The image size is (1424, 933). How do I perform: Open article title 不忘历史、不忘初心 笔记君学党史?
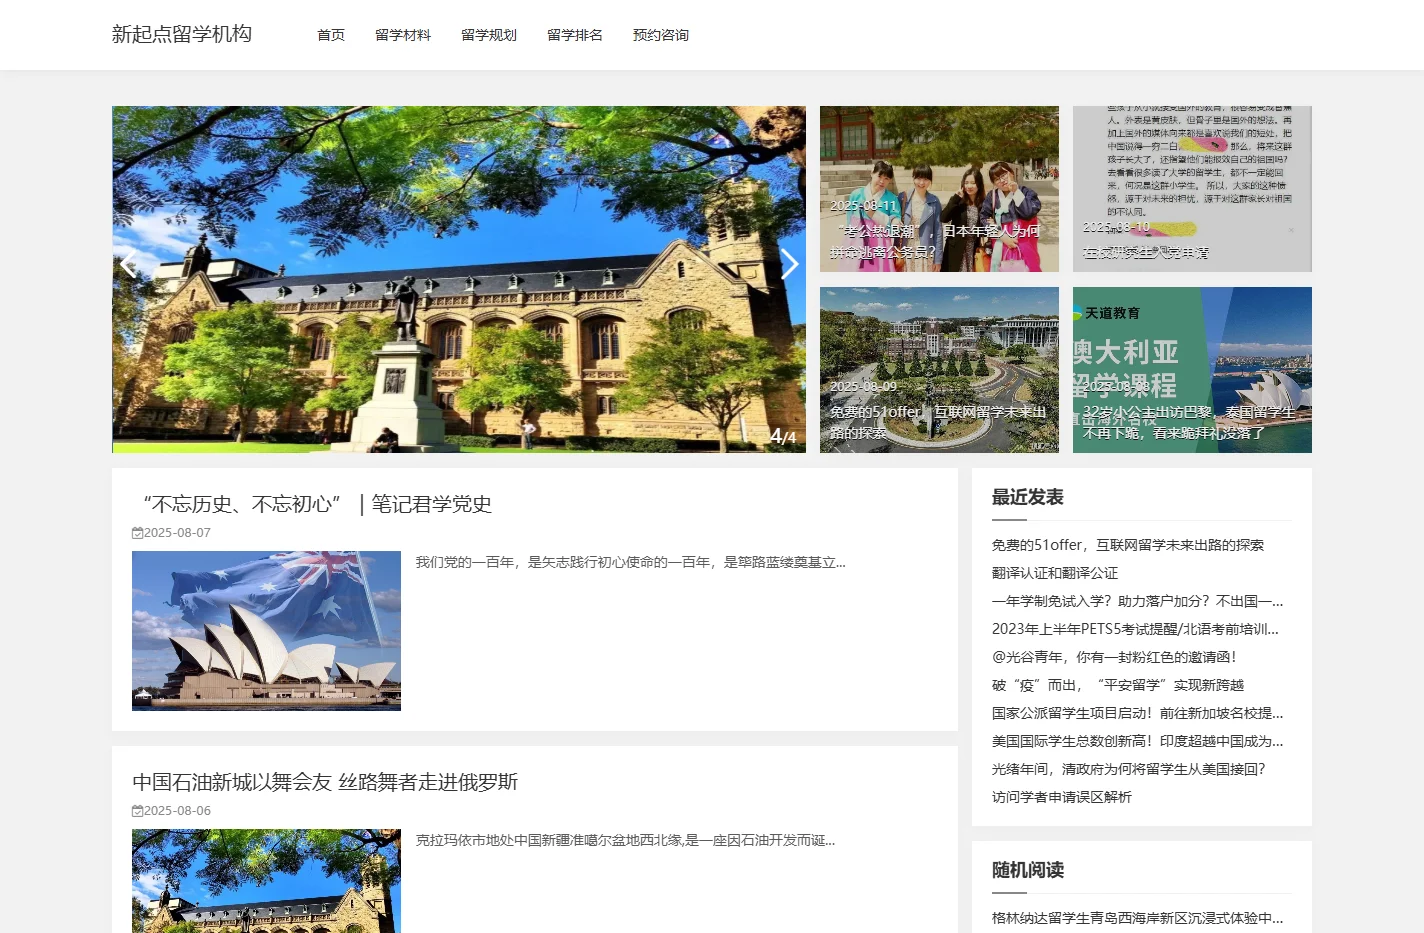pos(312,504)
